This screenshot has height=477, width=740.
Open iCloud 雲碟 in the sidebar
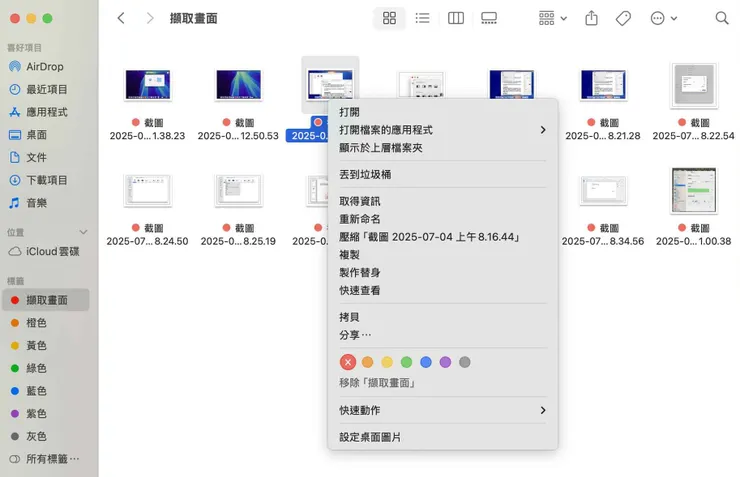tap(45, 251)
